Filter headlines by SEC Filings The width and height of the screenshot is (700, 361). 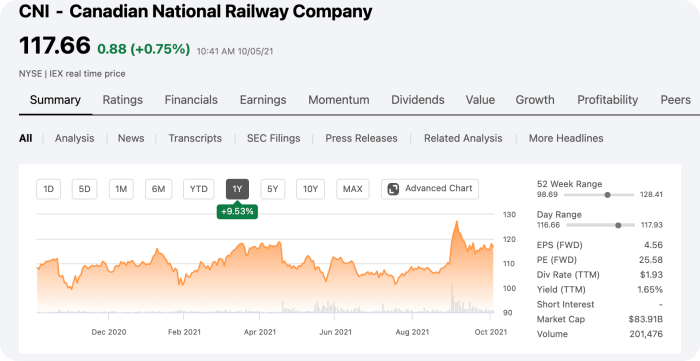pyautogui.click(x=274, y=138)
